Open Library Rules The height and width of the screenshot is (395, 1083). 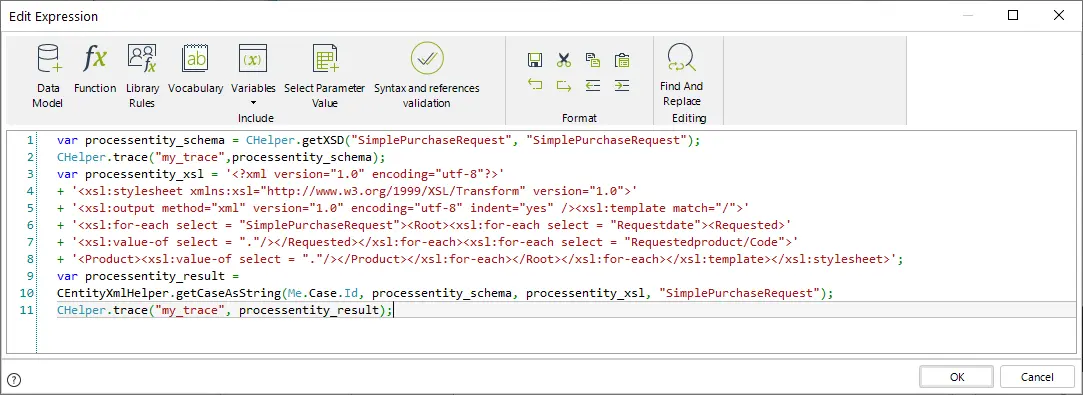coord(142,76)
